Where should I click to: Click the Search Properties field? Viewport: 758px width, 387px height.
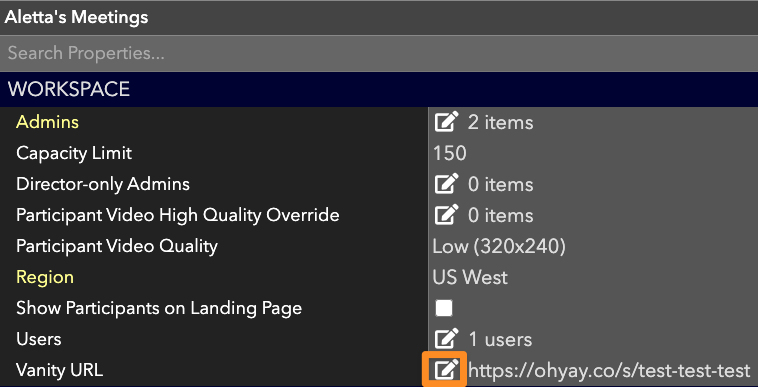(379, 53)
